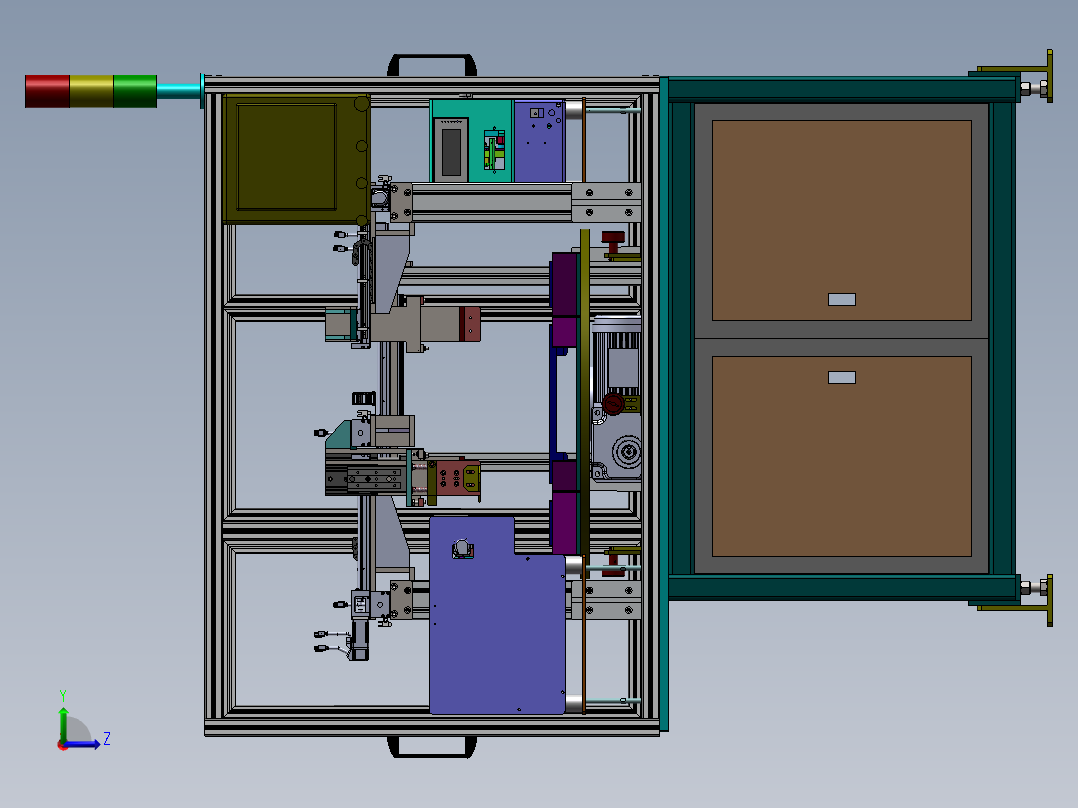Select the yellow segment of the signal tower
1078x808 pixels.
[x=91, y=91]
